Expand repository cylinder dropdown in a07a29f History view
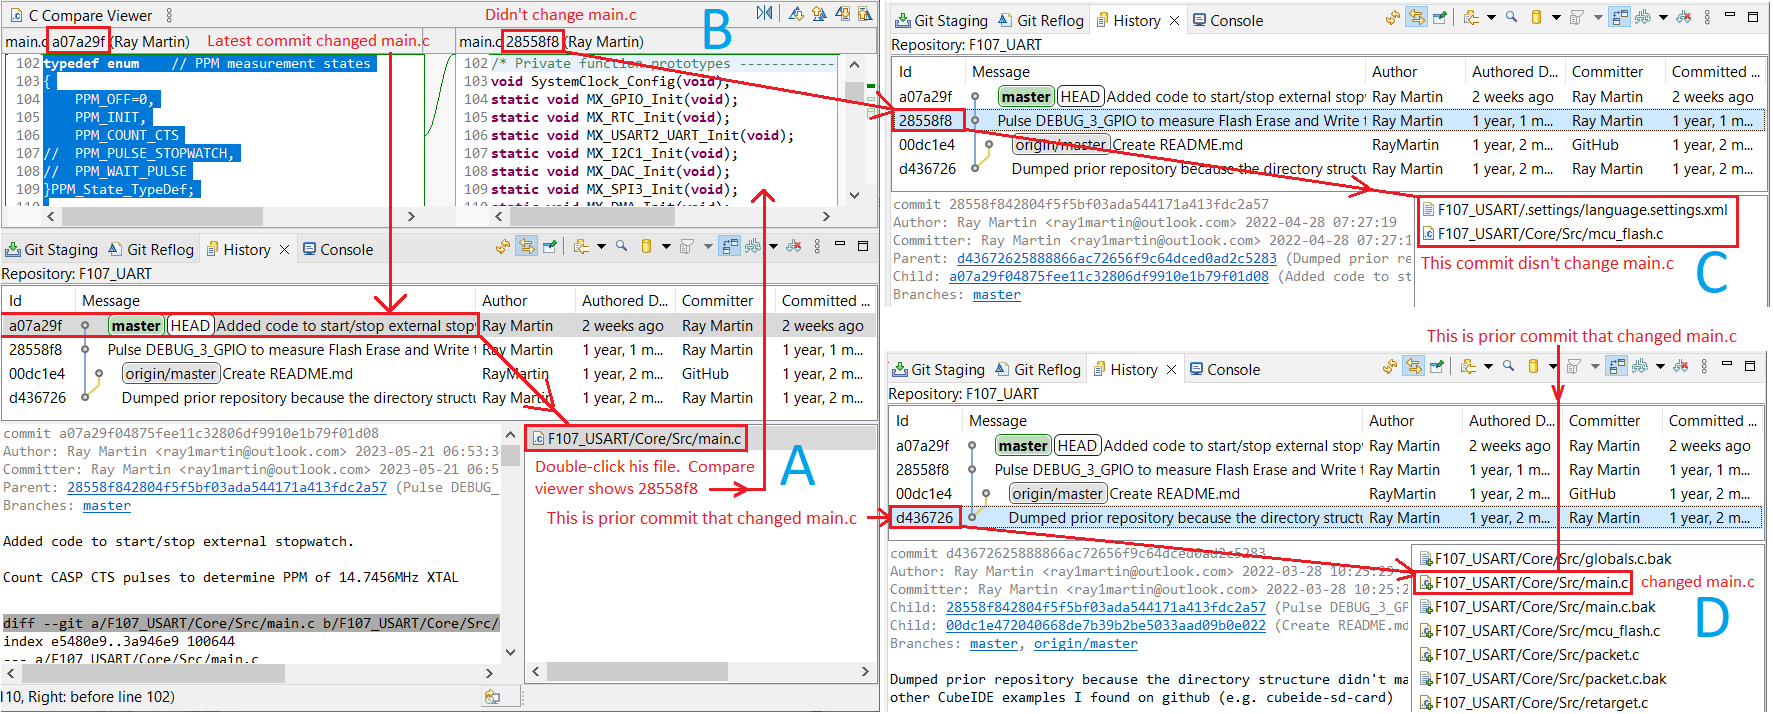 (666, 246)
